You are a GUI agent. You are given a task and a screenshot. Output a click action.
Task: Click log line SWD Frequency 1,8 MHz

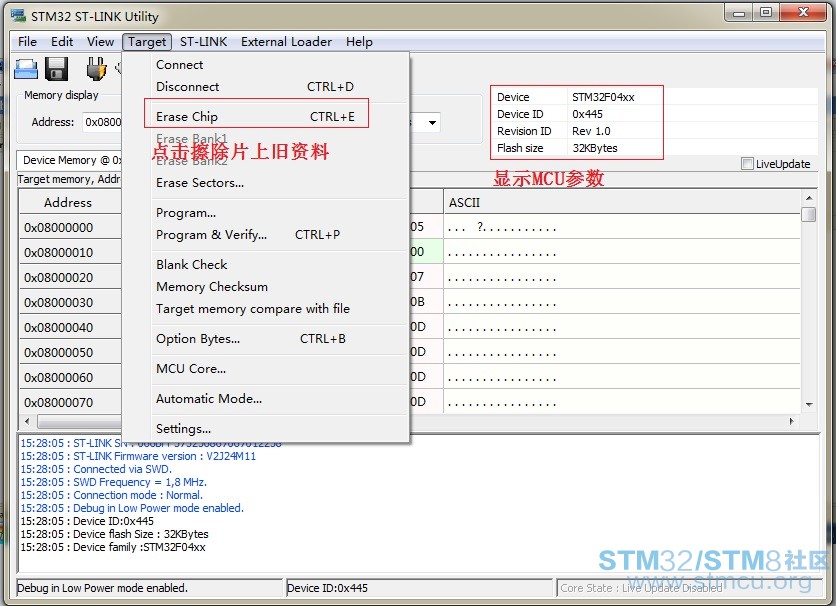(x=114, y=482)
